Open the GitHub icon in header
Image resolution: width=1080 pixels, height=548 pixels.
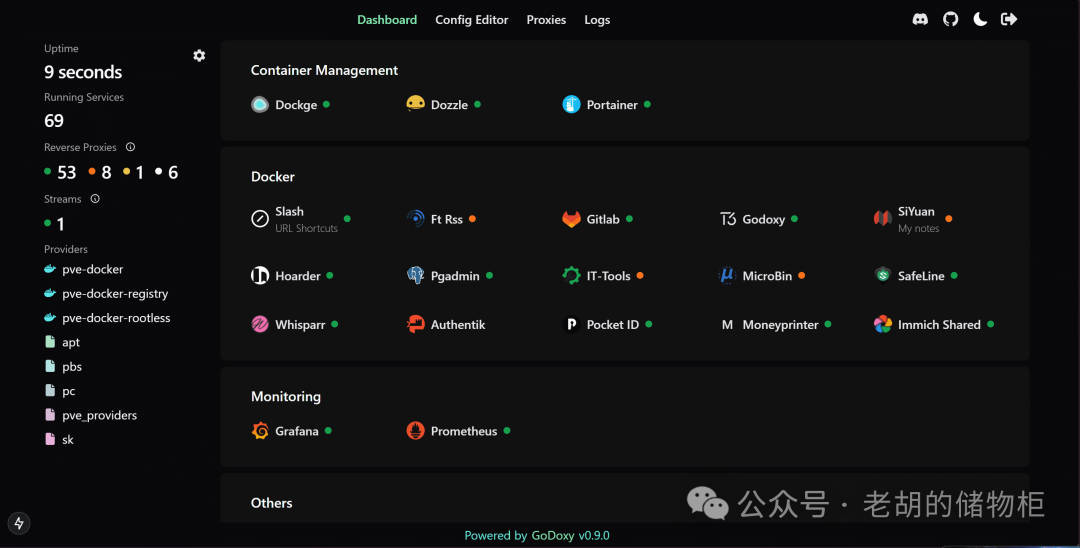coord(951,19)
